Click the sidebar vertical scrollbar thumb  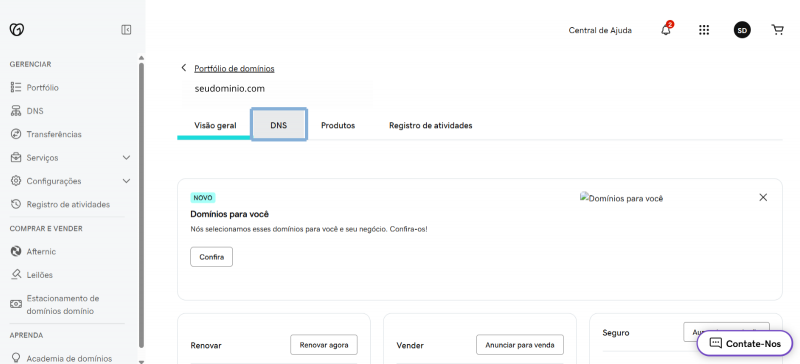click(141, 204)
